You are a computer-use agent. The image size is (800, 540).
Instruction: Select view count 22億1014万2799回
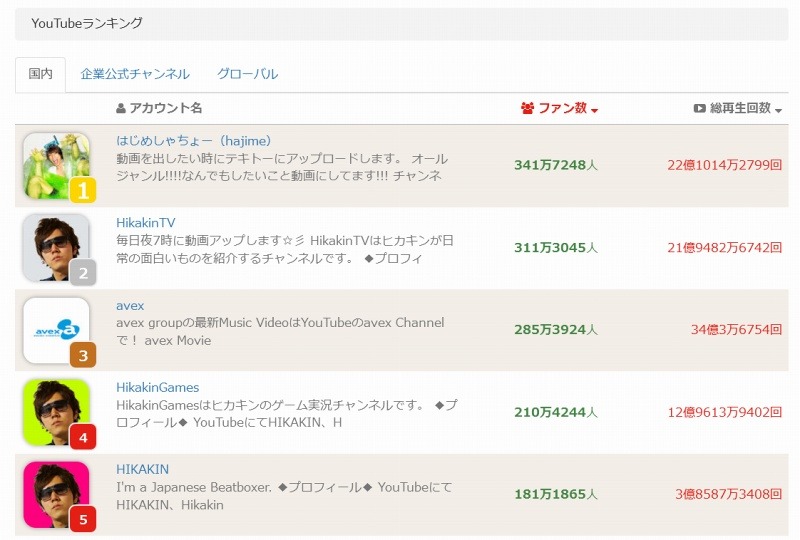[x=724, y=165]
